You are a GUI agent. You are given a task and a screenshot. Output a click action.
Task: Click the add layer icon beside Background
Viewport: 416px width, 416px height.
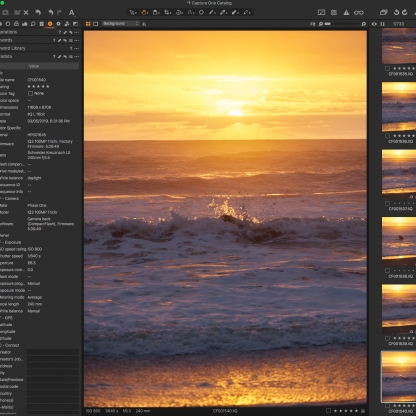tap(144, 24)
